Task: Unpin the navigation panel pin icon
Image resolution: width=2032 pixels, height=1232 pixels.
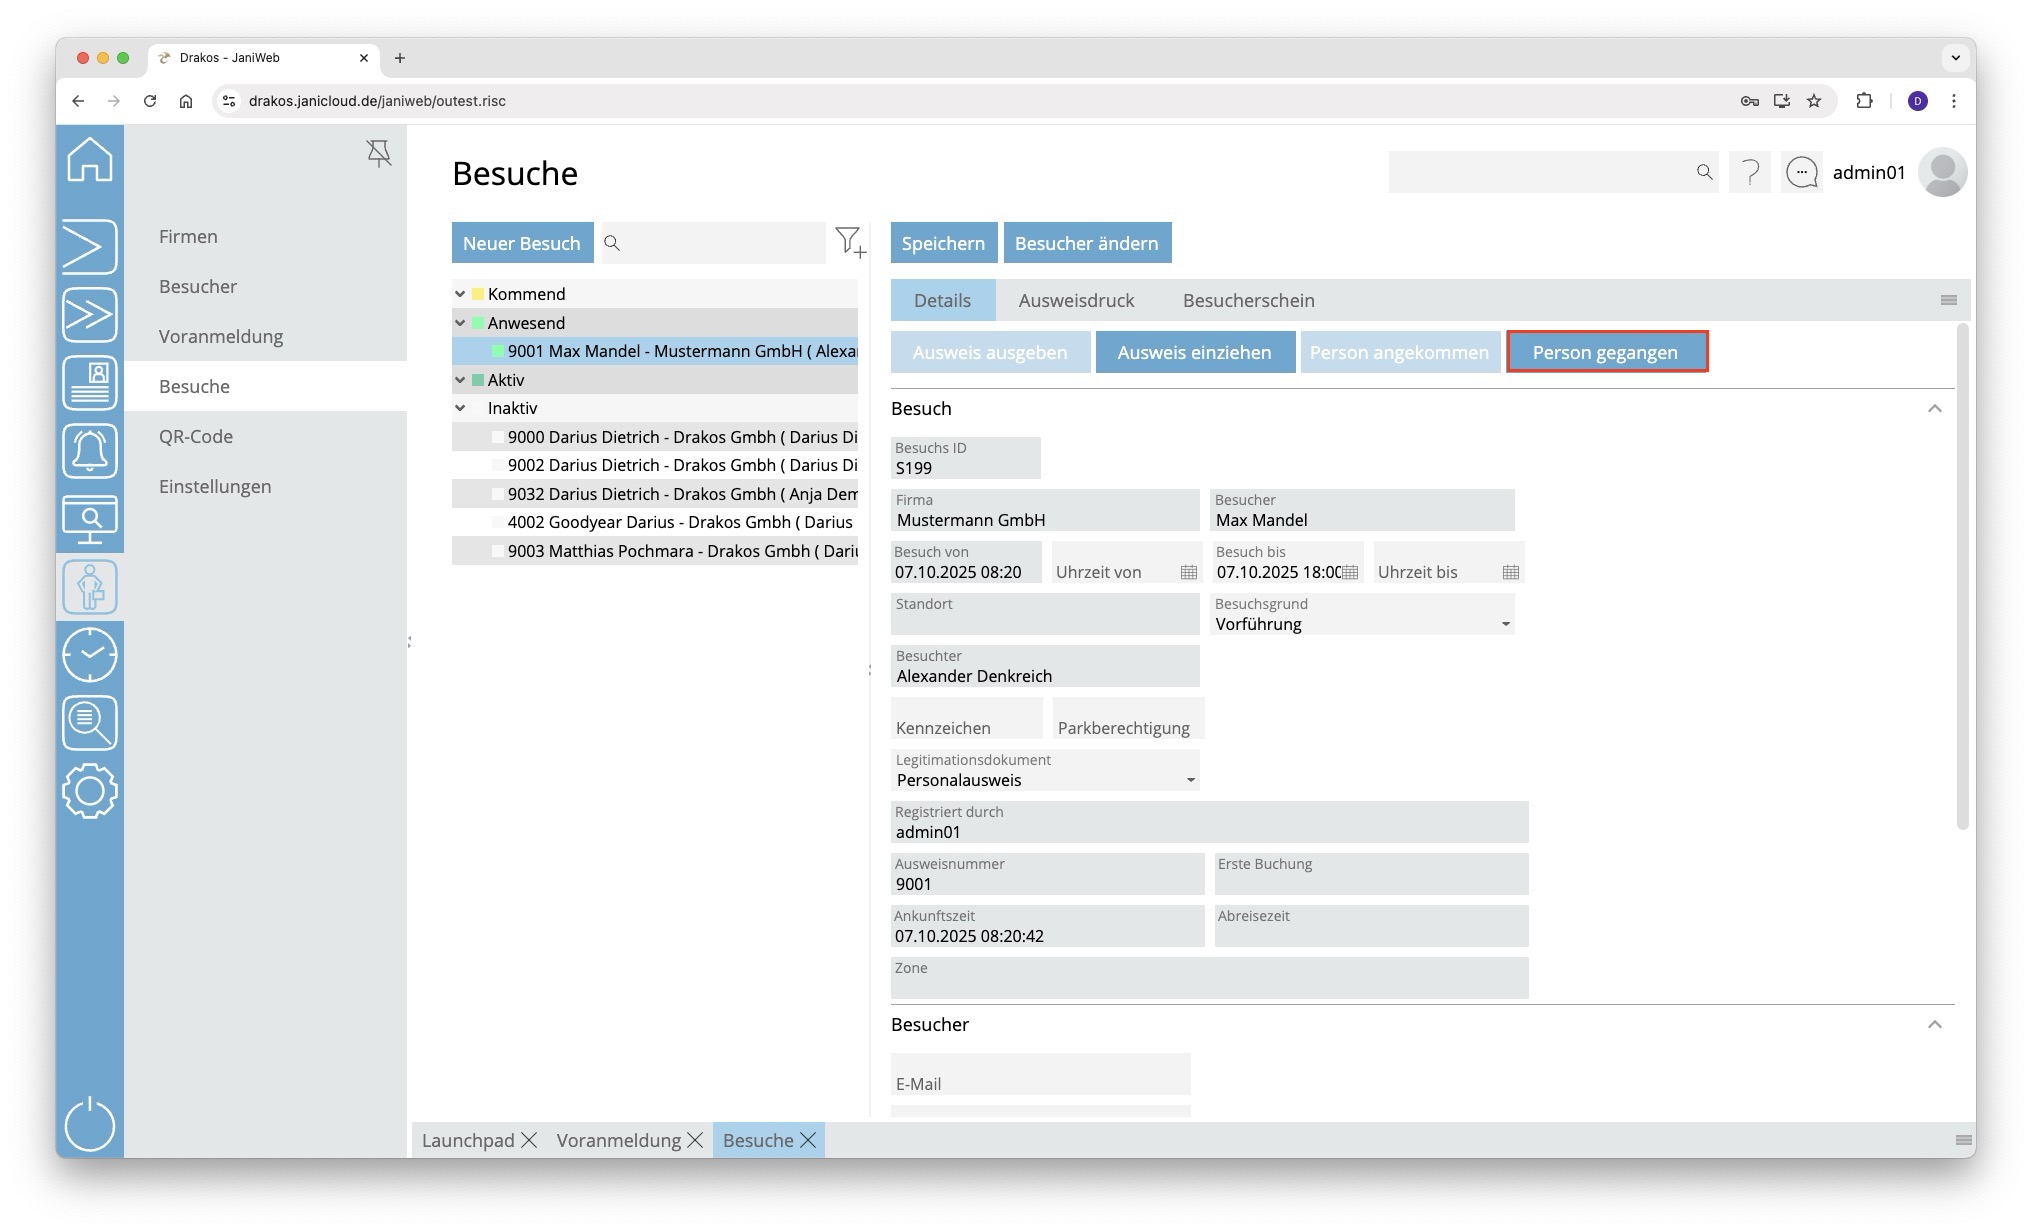Action: coord(379,153)
